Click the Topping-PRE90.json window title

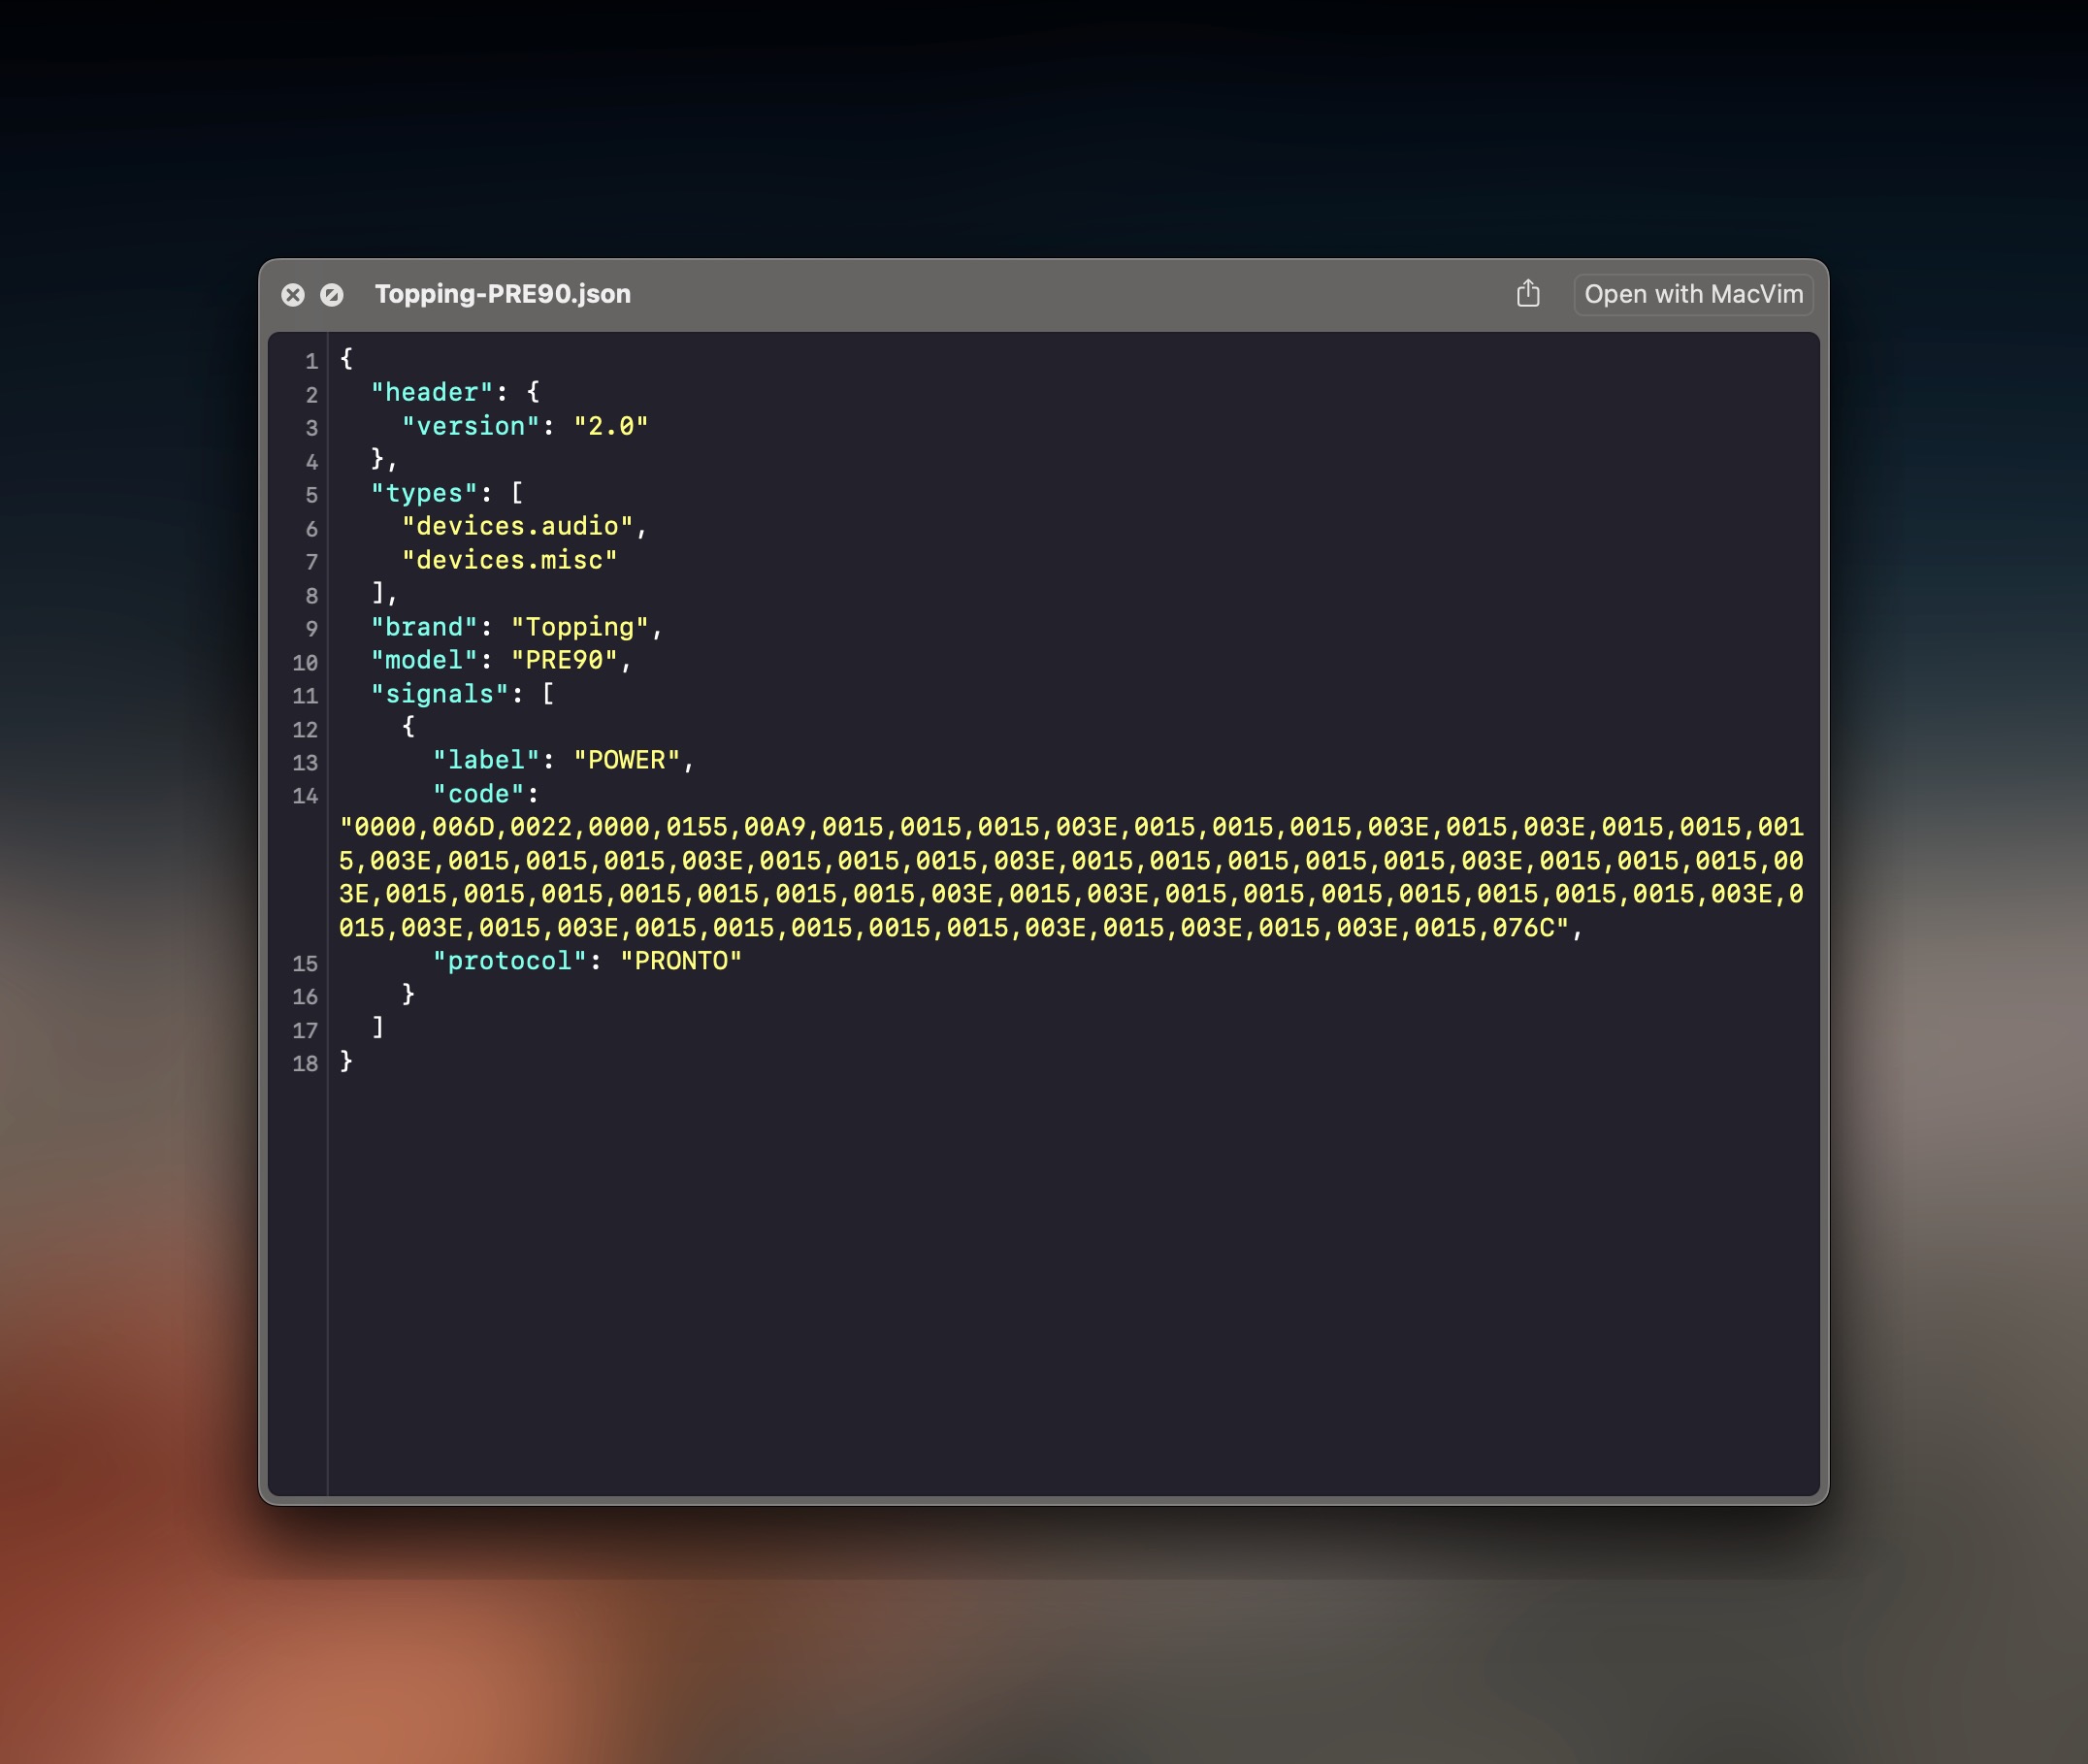click(502, 294)
